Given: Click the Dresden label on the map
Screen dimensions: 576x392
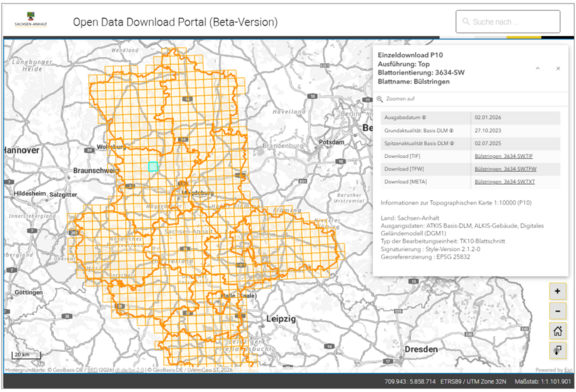Looking at the screenshot, I should pyautogui.click(x=421, y=349).
